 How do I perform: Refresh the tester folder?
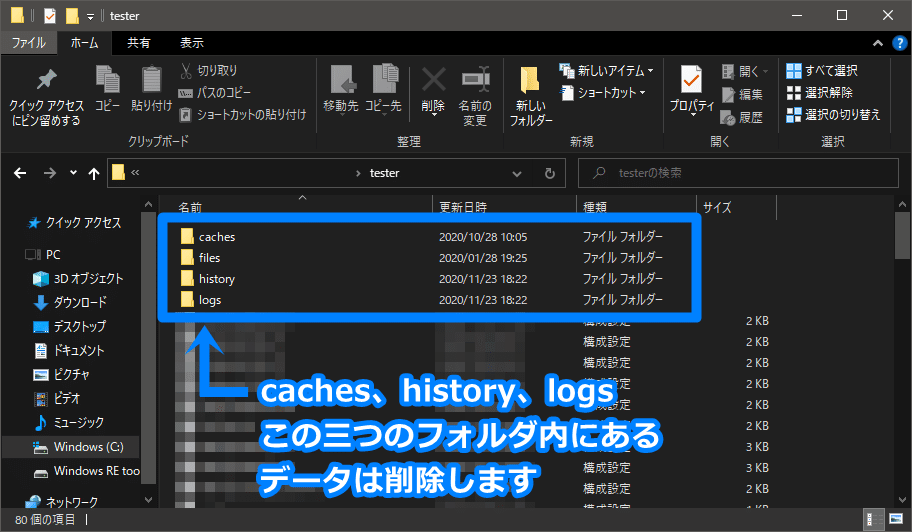pyautogui.click(x=550, y=173)
